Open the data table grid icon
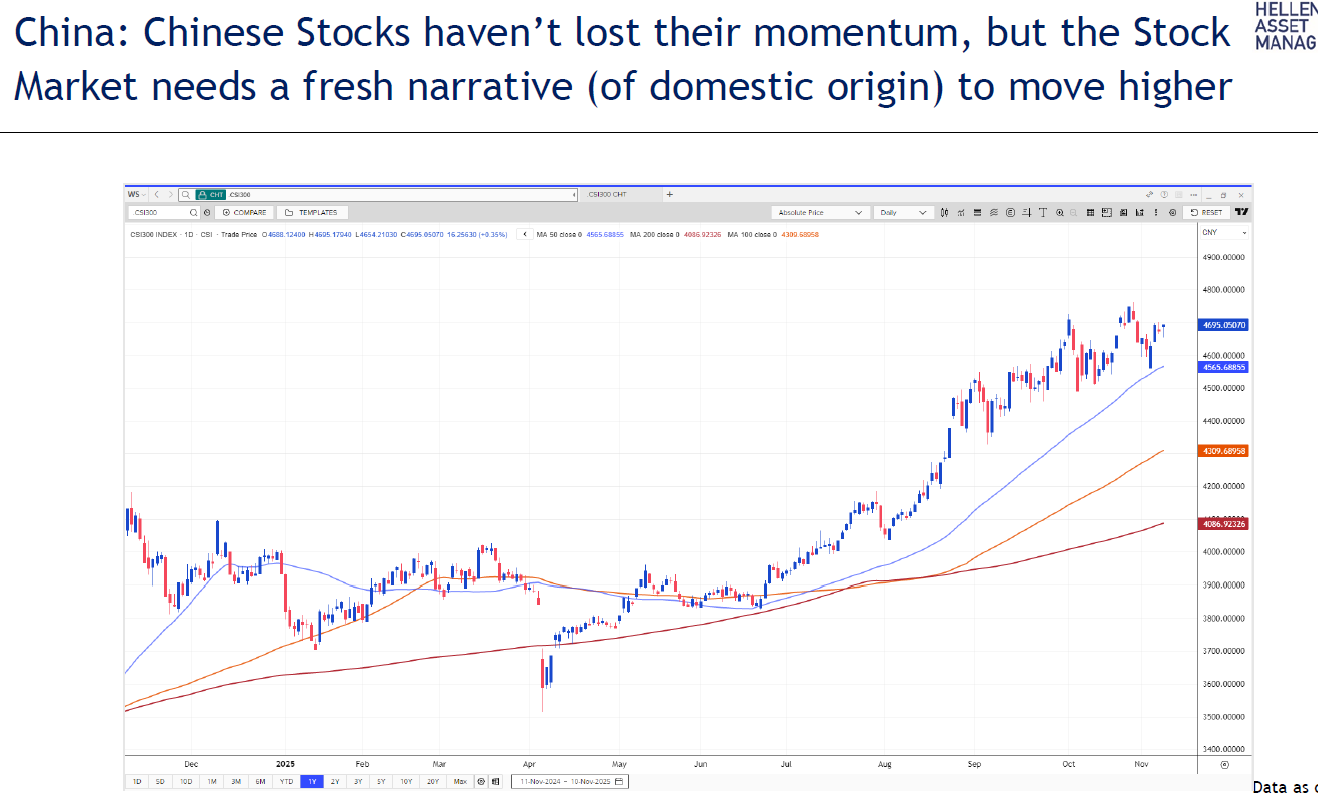This screenshot has height=807, width=1318. coord(1091,213)
